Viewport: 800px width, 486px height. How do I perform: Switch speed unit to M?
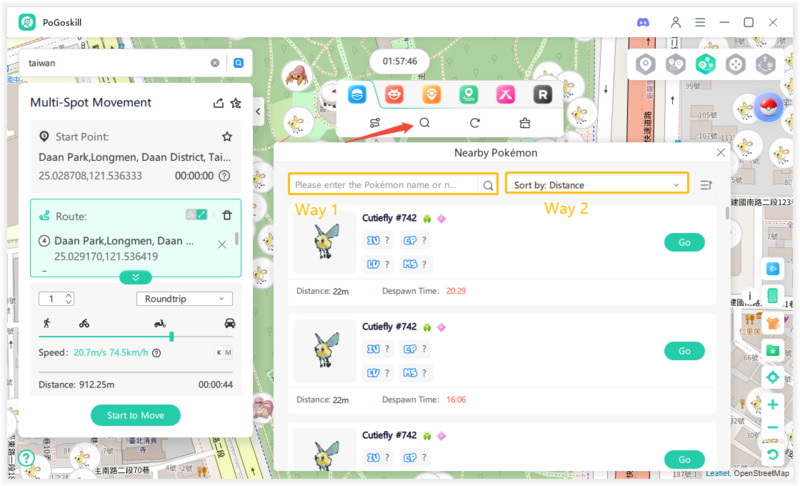tap(230, 352)
